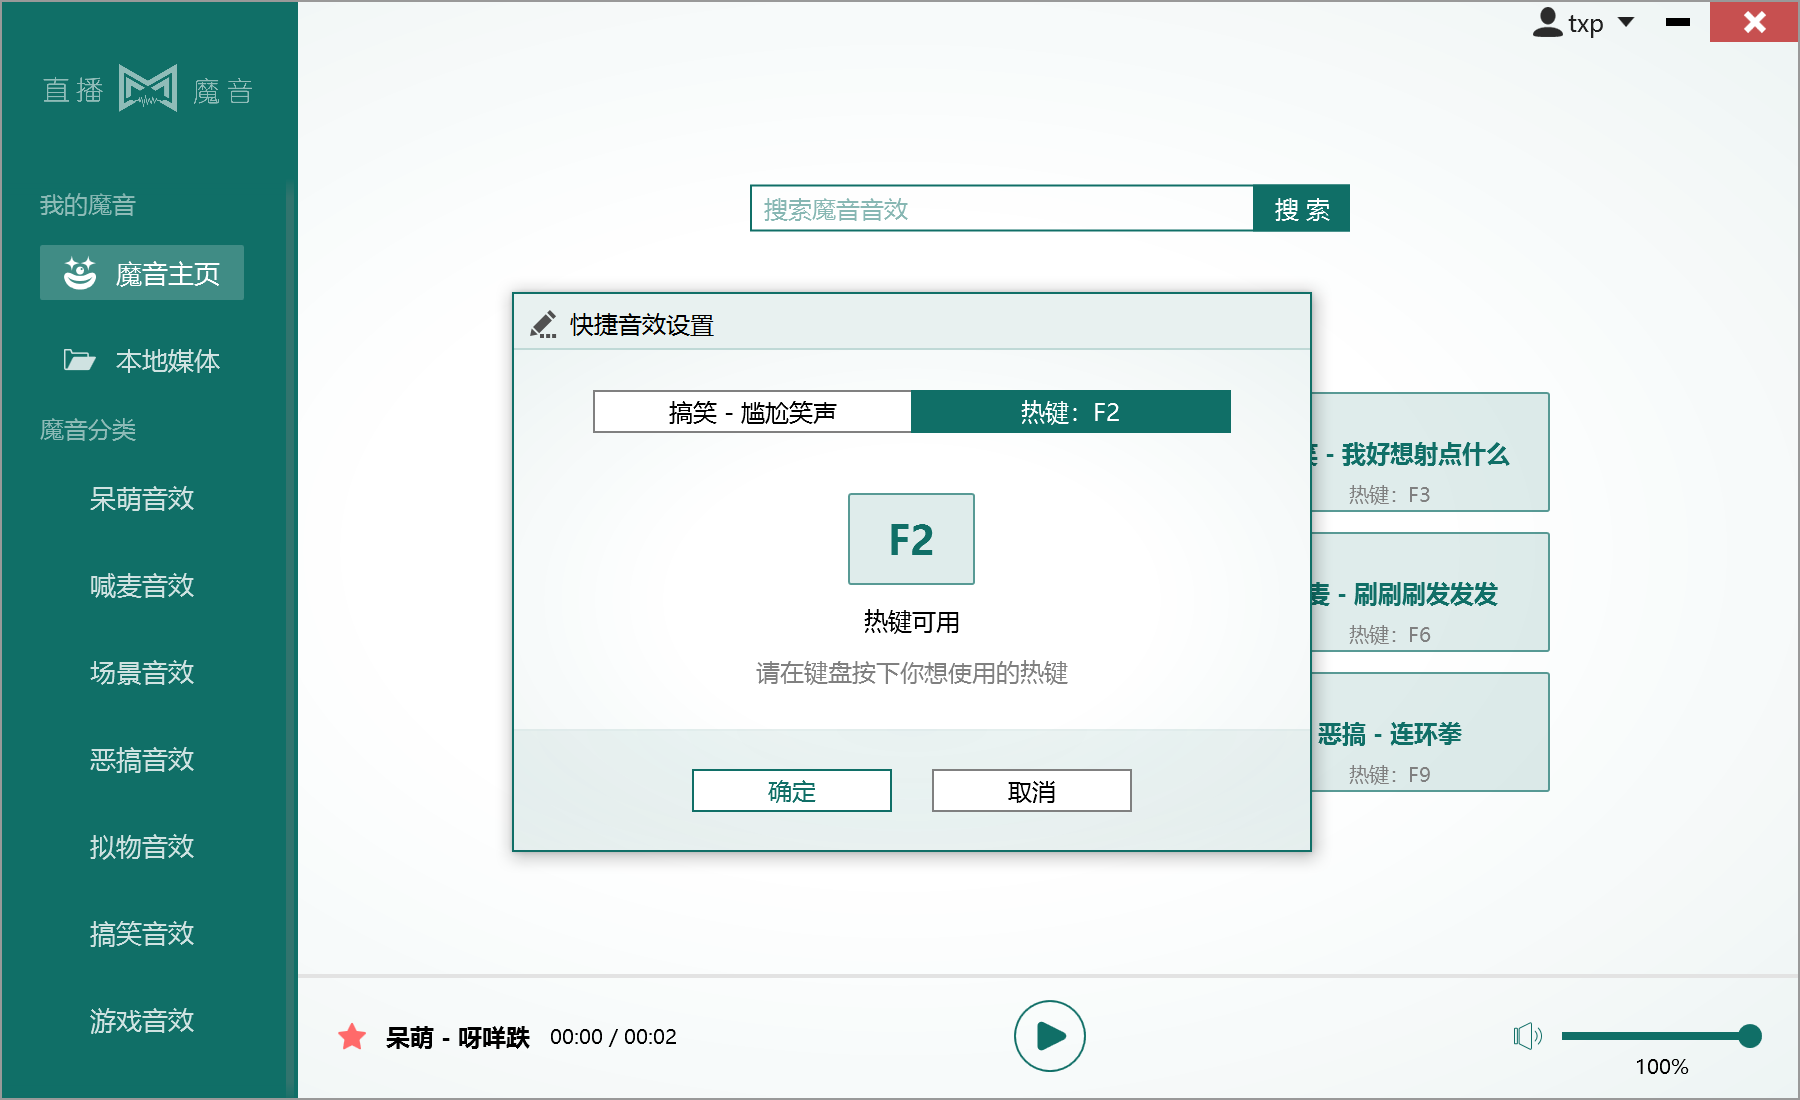This screenshot has height=1100, width=1800.
Task: Minimize the application window
Action: point(1678,22)
